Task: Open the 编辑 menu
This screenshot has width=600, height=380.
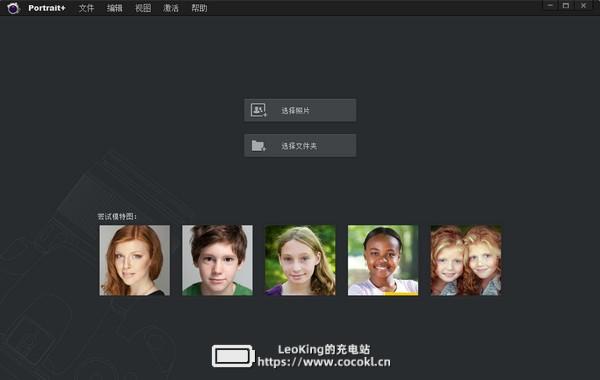Action: 115,8
